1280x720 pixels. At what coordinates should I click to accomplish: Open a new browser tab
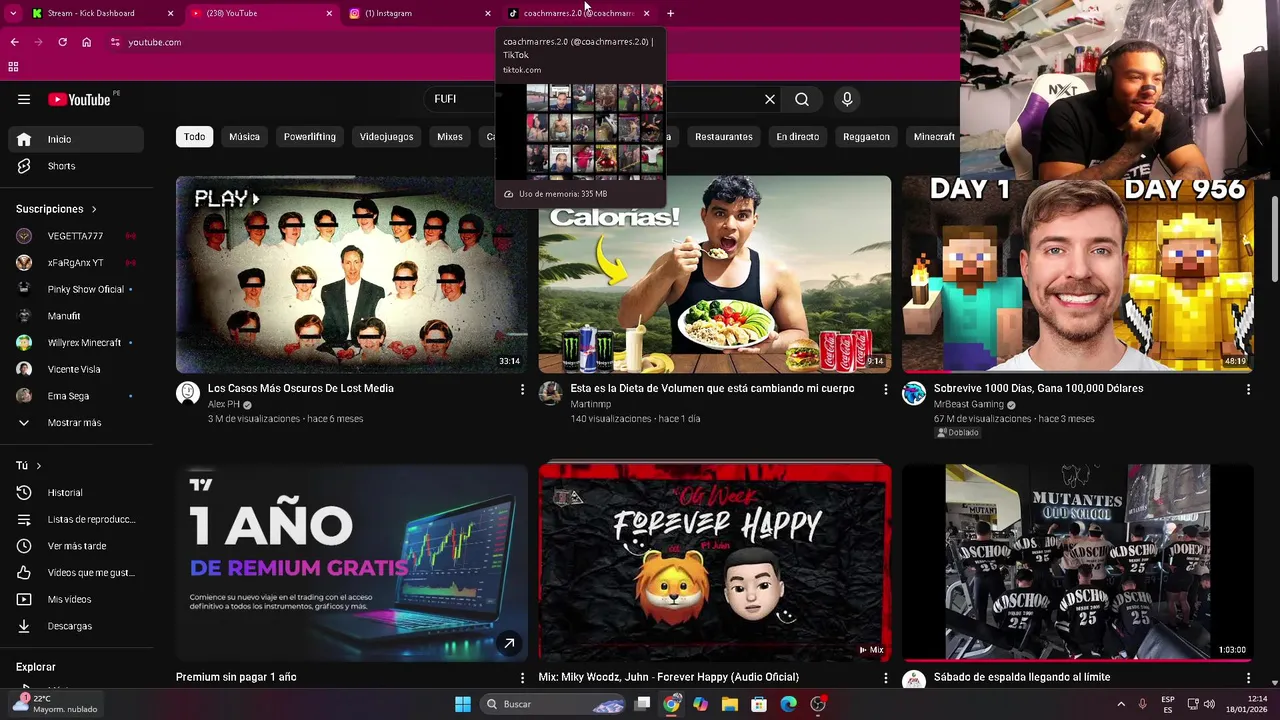point(670,14)
